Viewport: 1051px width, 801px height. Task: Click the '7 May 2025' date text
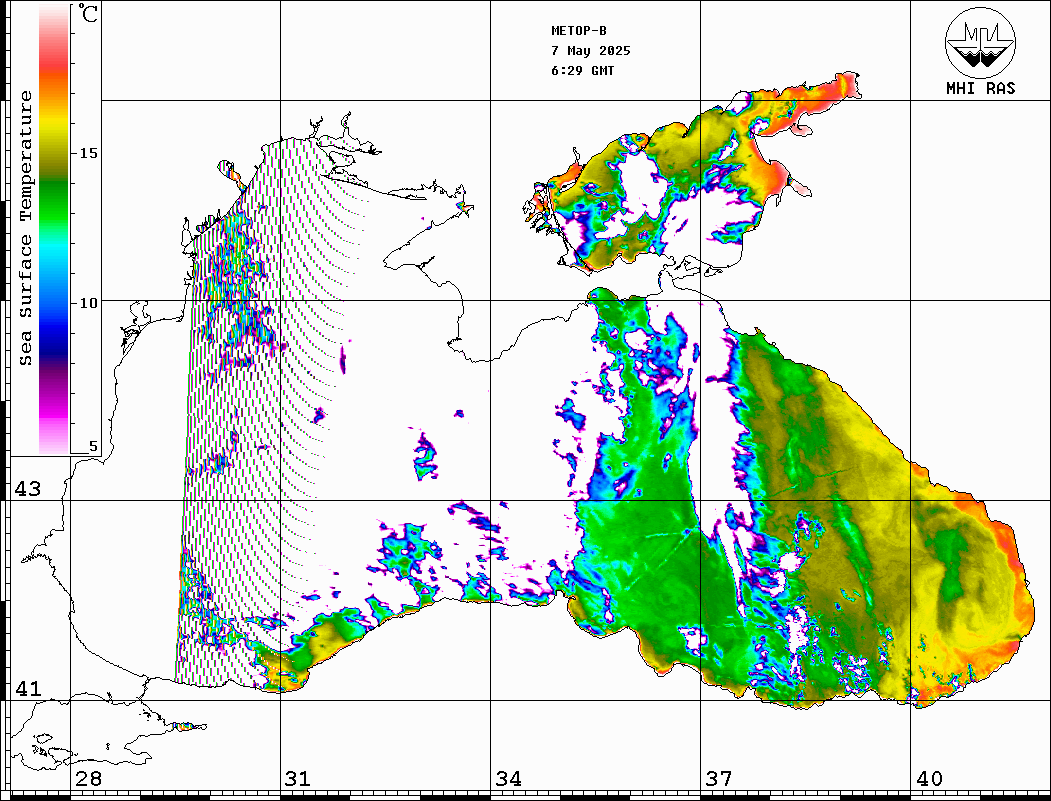591,51
